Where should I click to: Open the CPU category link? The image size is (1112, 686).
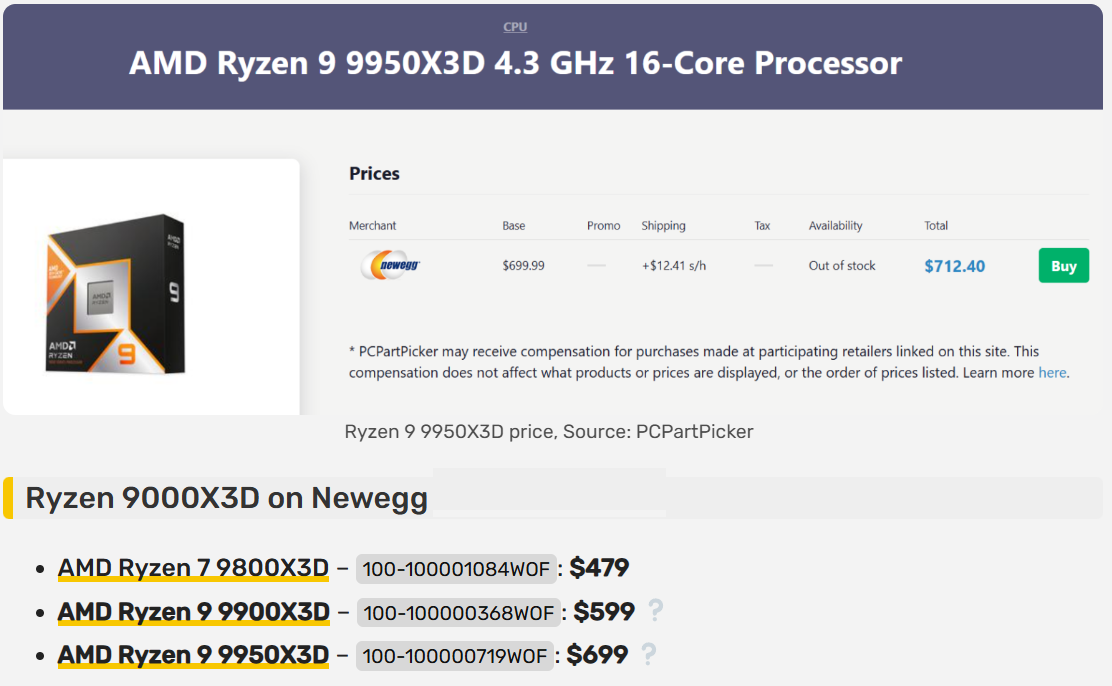pos(515,27)
